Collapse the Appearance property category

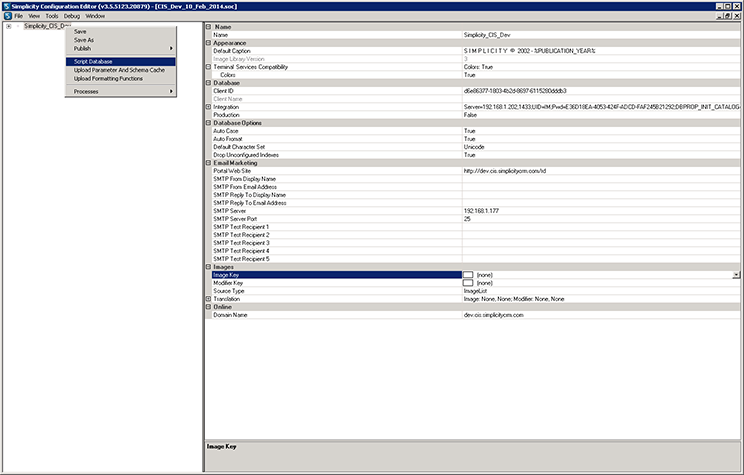click(208, 43)
